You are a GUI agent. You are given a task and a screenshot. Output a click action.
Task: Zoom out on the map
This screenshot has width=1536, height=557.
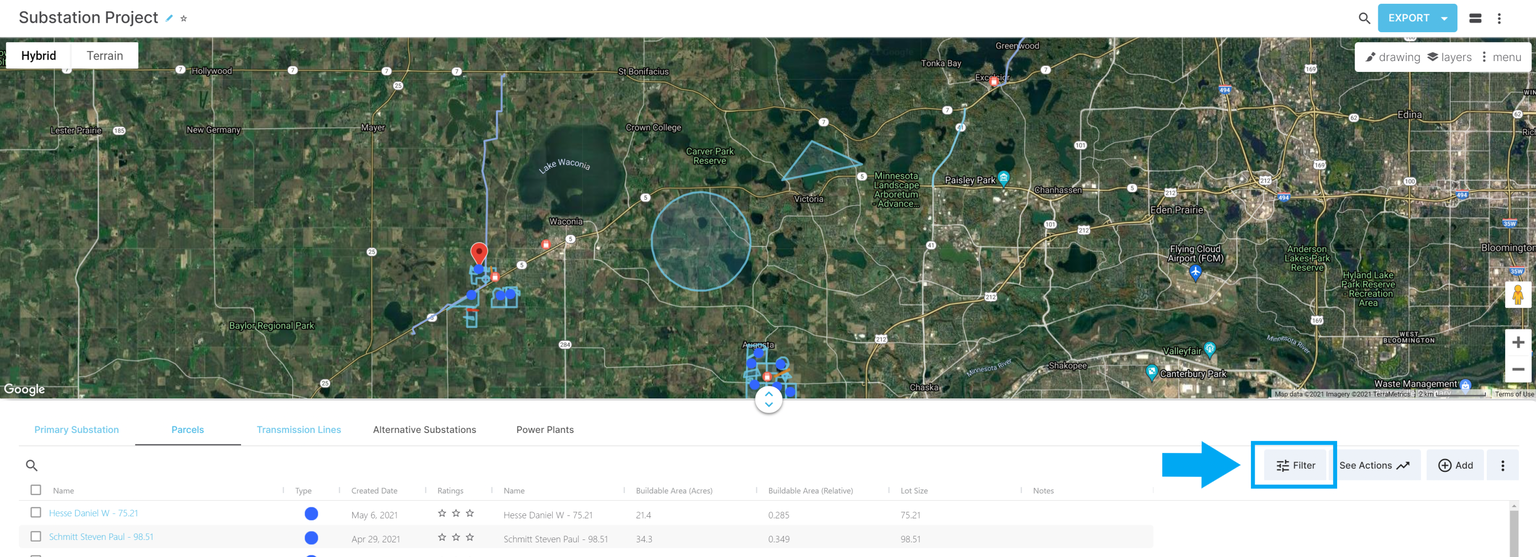(x=1518, y=369)
